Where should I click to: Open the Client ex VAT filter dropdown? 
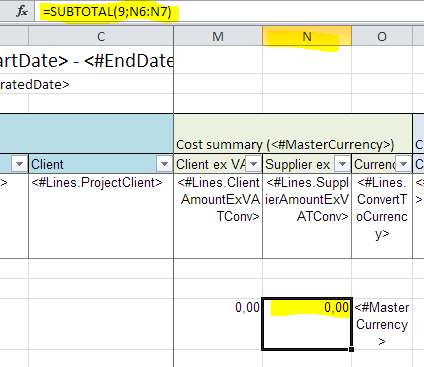pyautogui.click(x=253, y=164)
